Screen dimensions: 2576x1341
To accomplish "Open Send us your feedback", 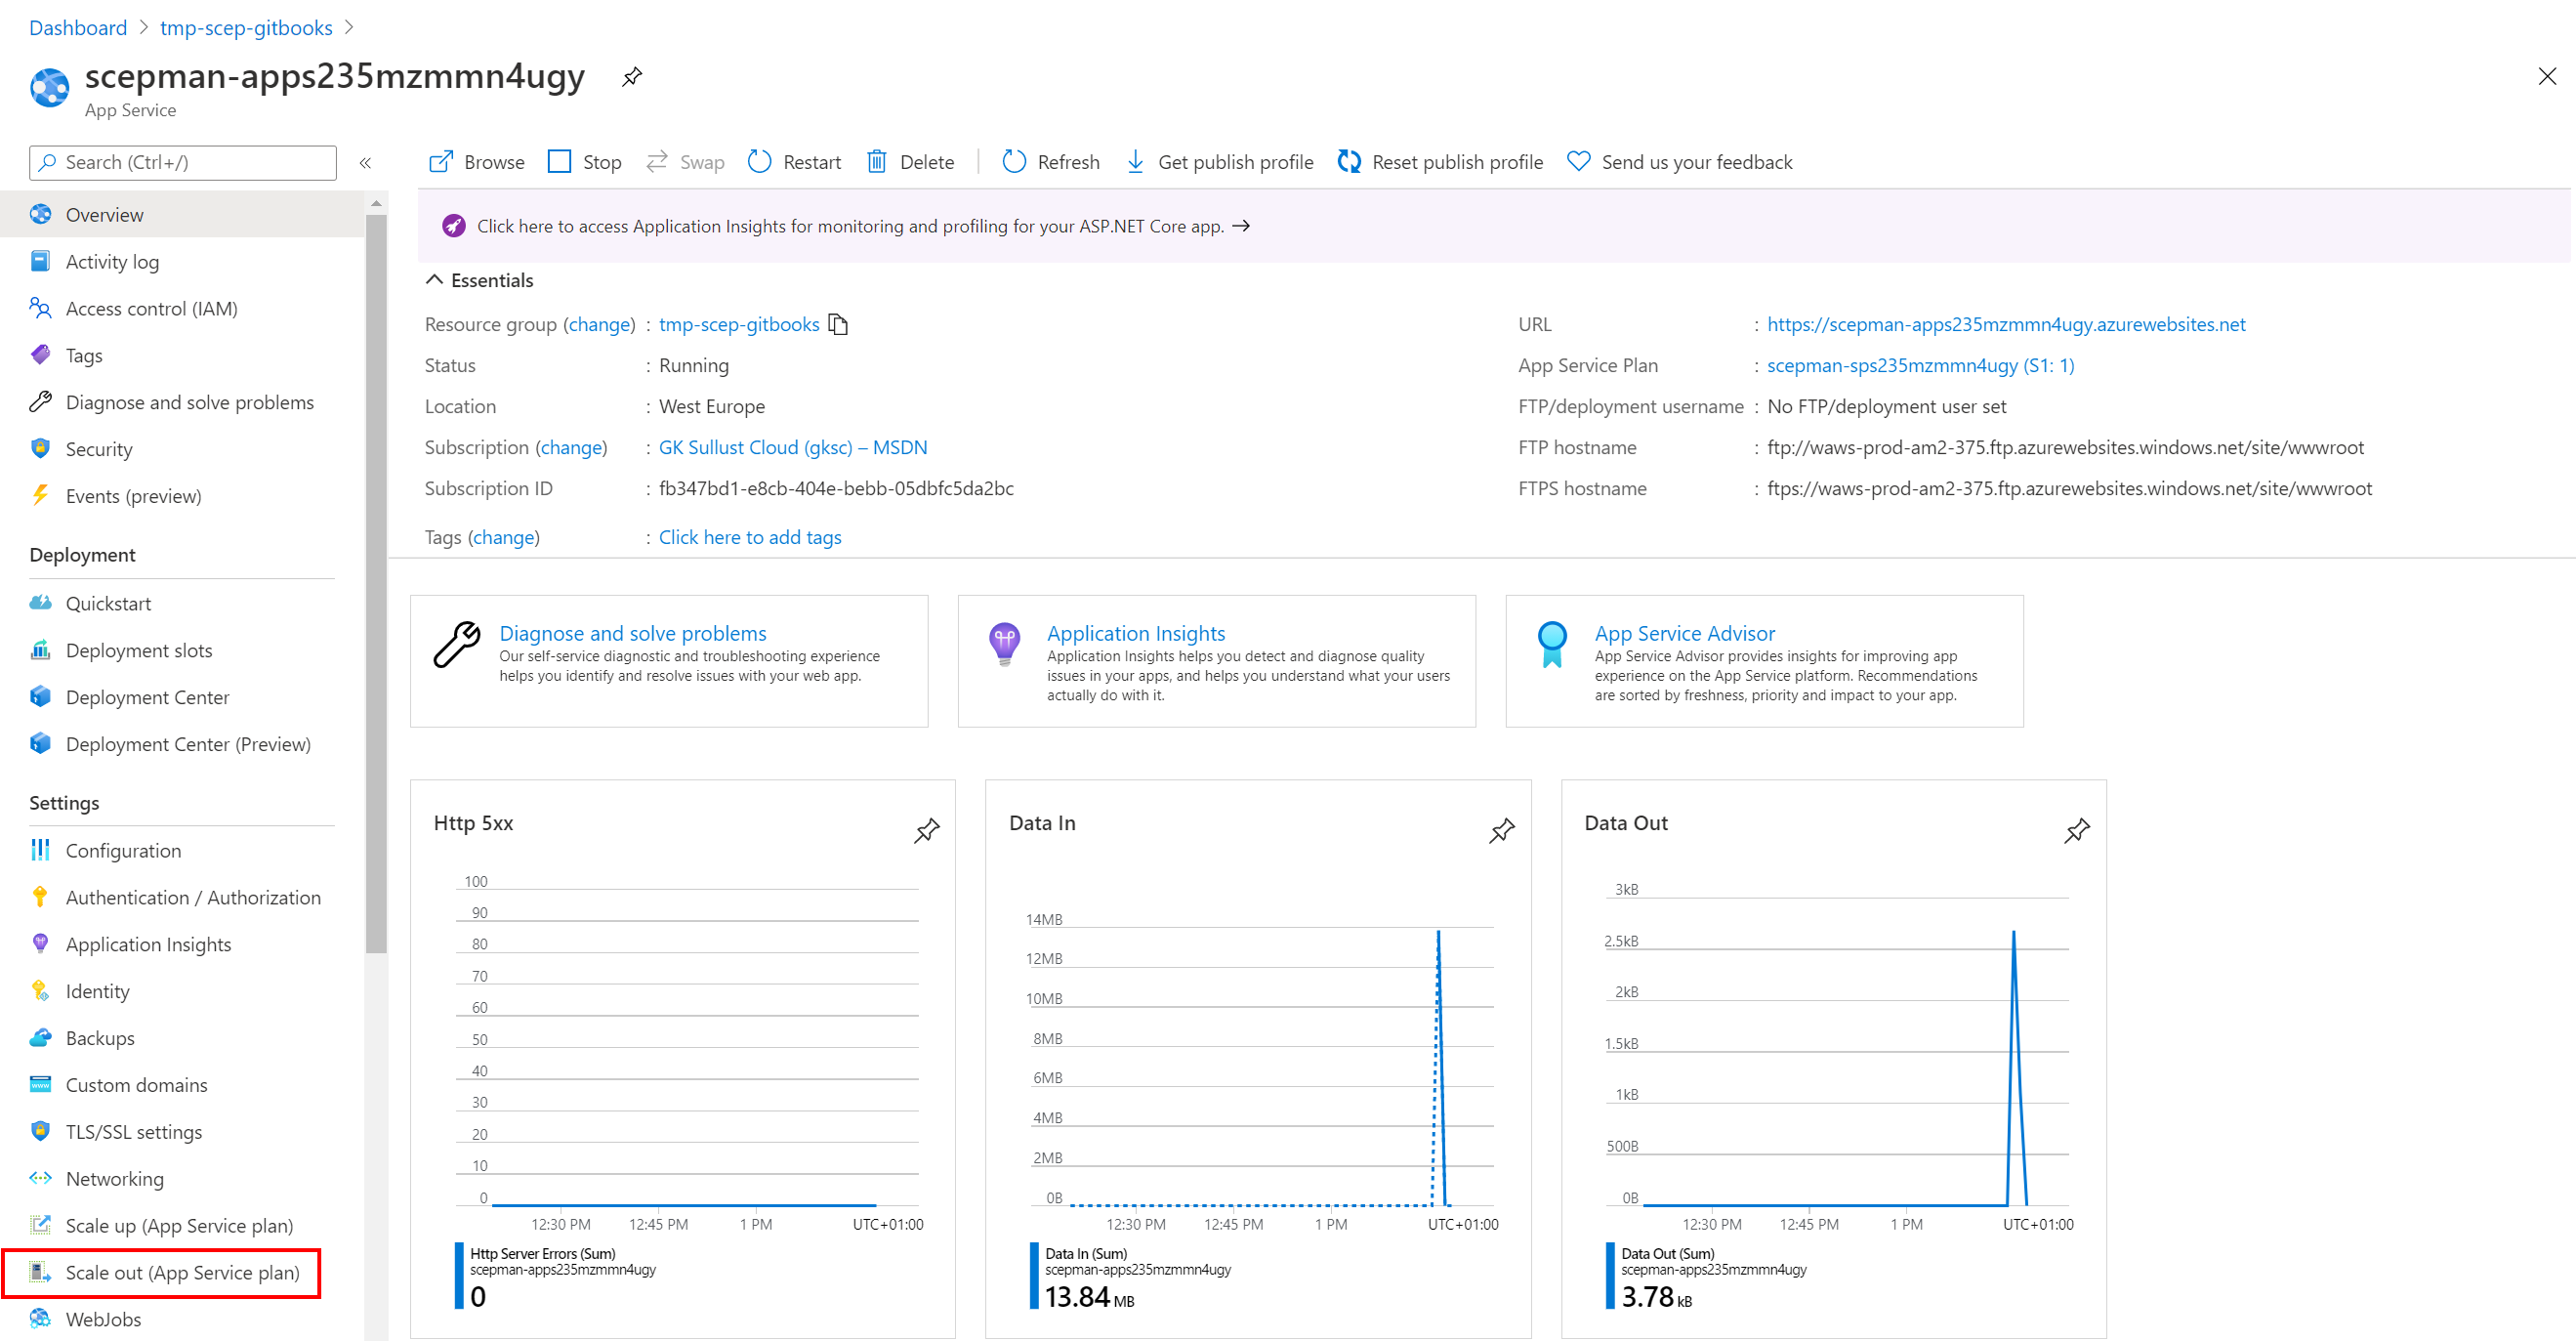I will click(1680, 162).
